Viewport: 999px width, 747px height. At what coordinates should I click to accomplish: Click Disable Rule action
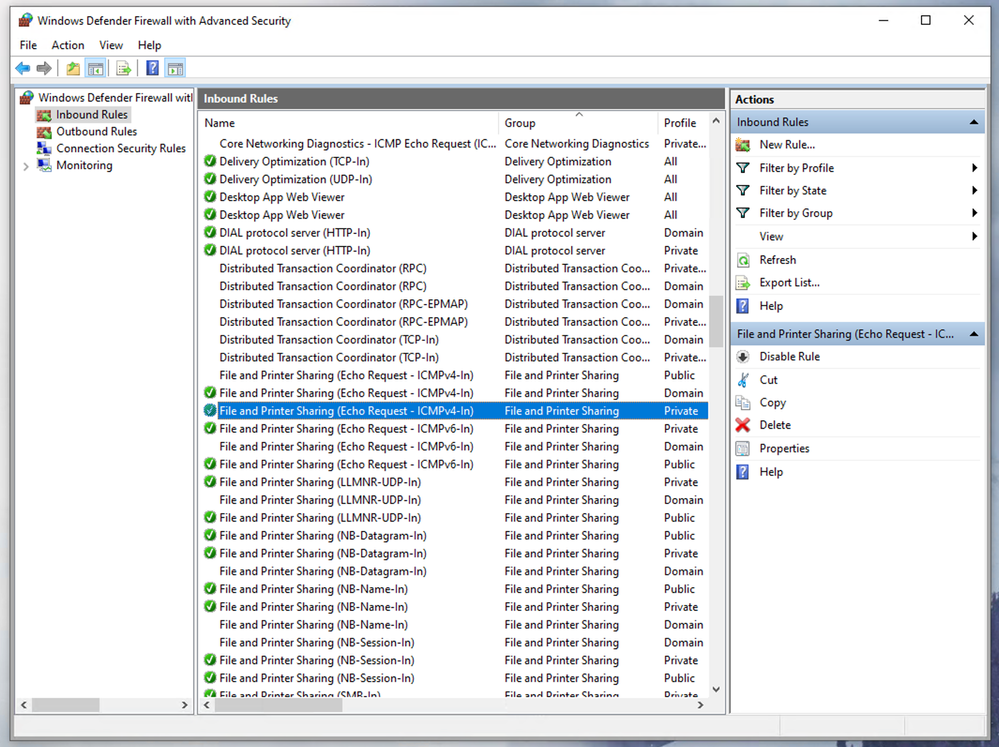click(x=789, y=356)
